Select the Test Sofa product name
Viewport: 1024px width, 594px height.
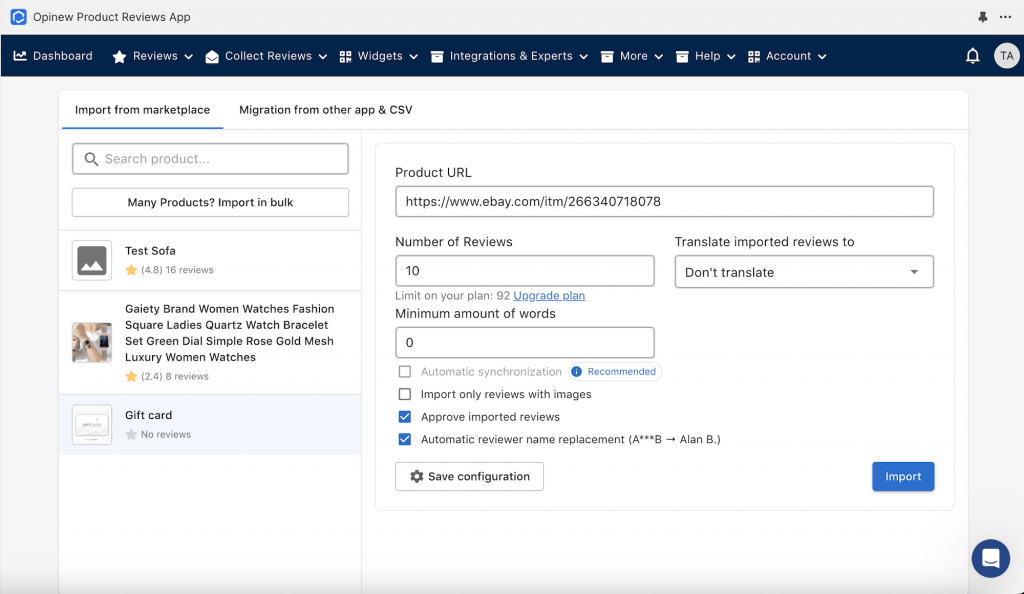point(150,251)
